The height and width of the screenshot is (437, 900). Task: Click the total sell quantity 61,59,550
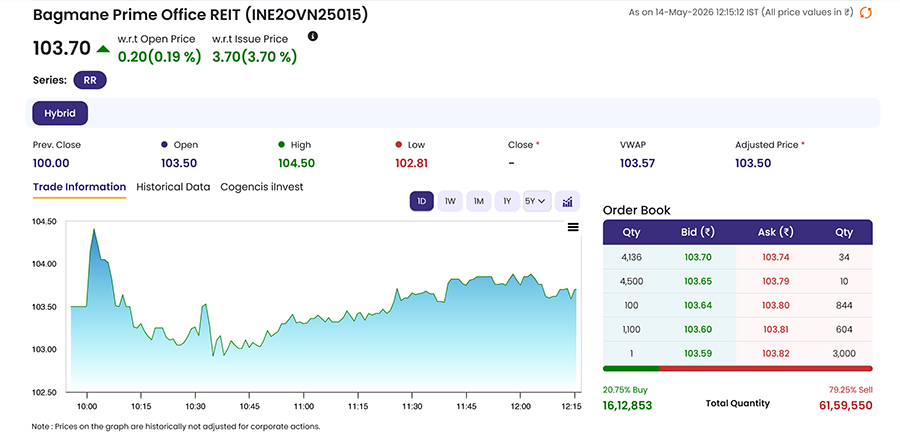pyautogui.click(x=845, y=405)
